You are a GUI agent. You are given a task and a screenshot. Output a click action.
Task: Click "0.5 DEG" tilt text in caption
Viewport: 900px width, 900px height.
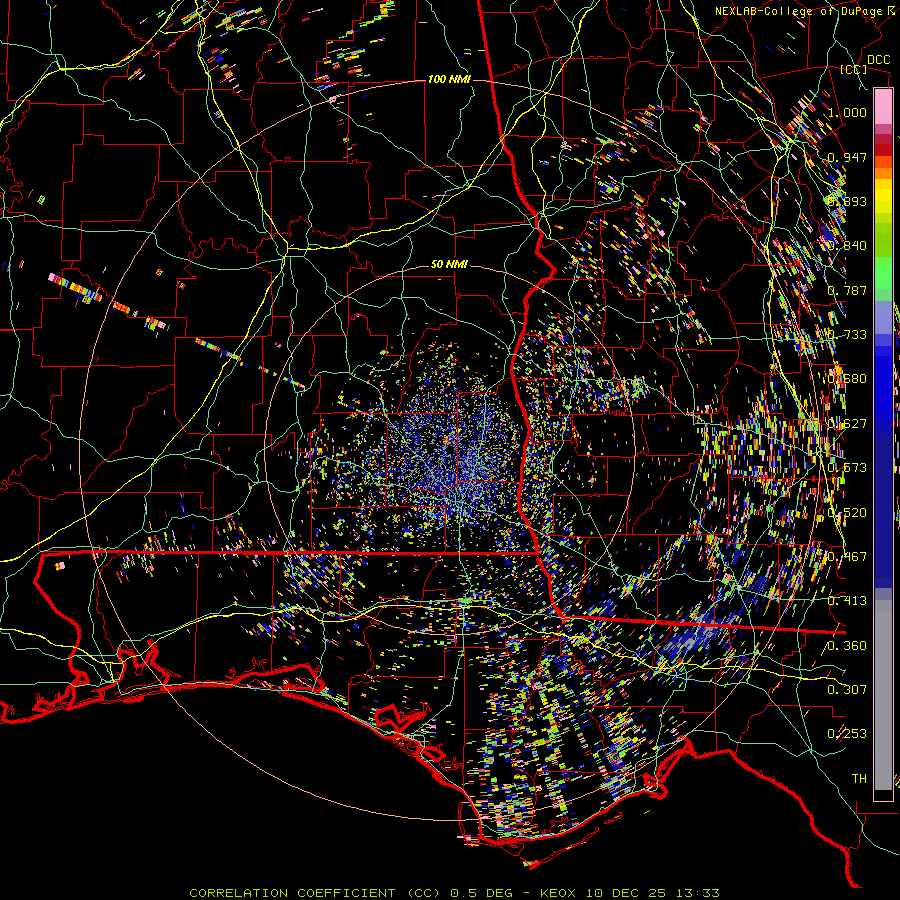[481, 893]
